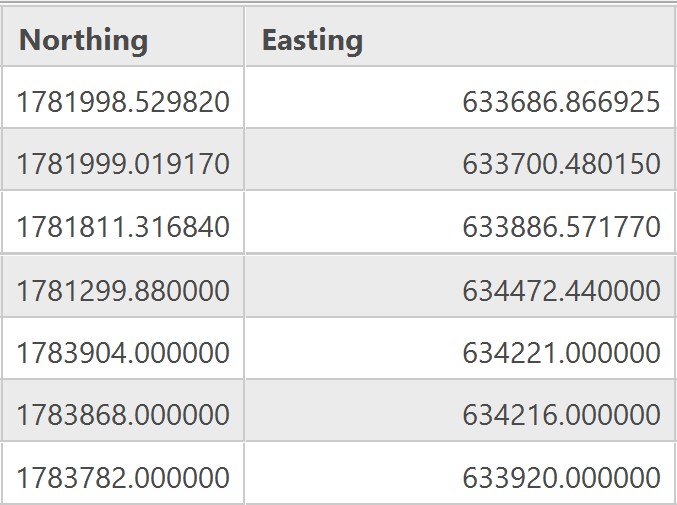Select the Easting cell 633920.000000

(x=460, y=473)
